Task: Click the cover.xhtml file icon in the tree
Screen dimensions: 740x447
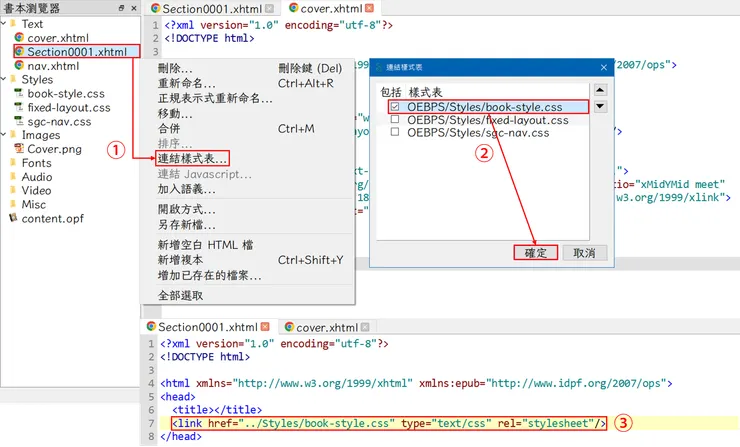Action: click(x=19, y=37)
